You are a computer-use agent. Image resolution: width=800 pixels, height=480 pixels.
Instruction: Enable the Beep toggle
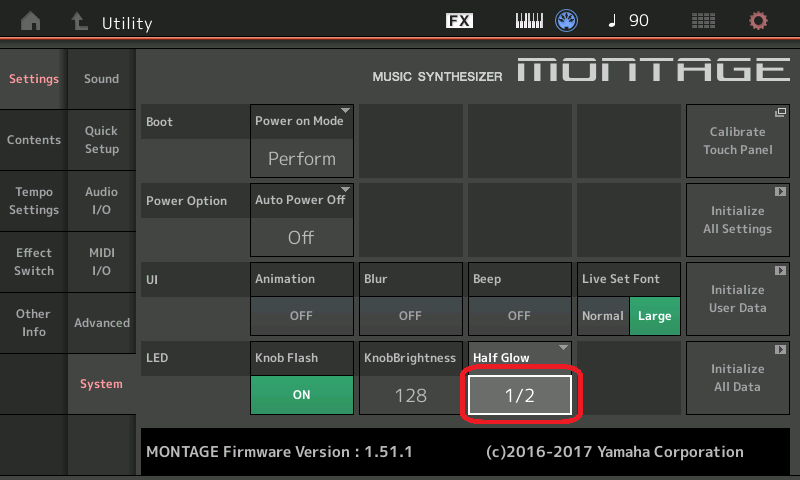tap(519, 315)
